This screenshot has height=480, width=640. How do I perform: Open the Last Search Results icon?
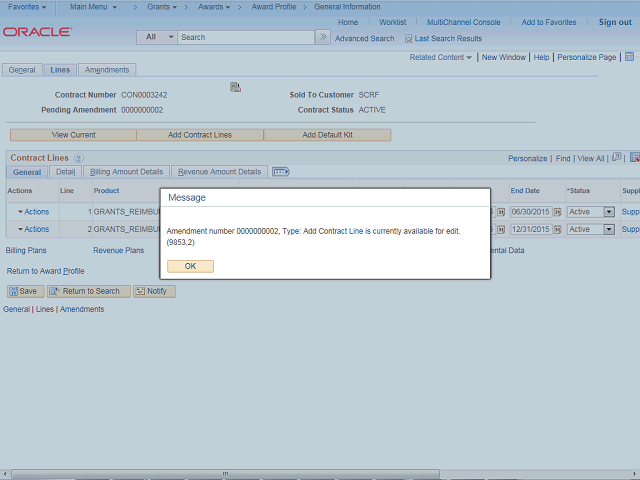(408, 39)
